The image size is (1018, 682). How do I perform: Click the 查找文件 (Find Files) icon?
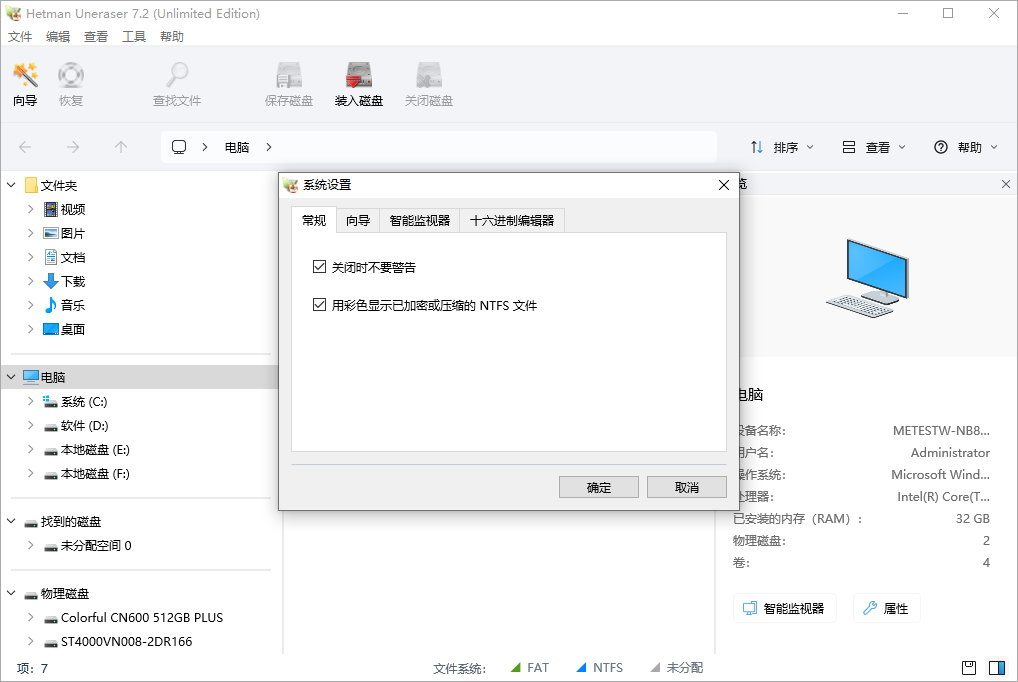pos(176,83)
